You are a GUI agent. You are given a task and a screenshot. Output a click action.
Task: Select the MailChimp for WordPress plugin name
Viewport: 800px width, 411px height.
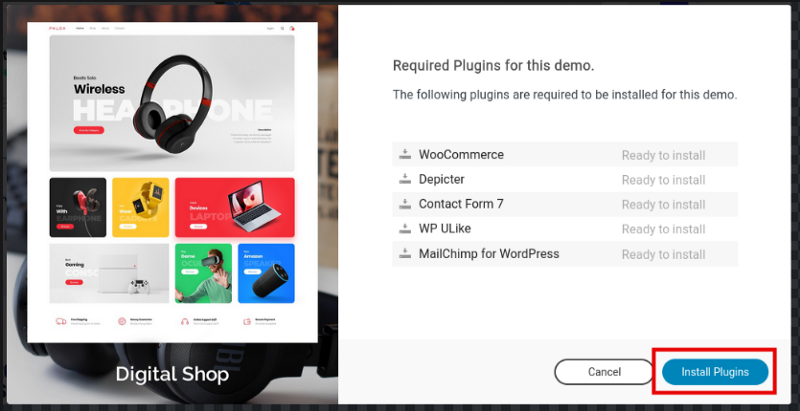pyautogui.click(x=489, y=253)
